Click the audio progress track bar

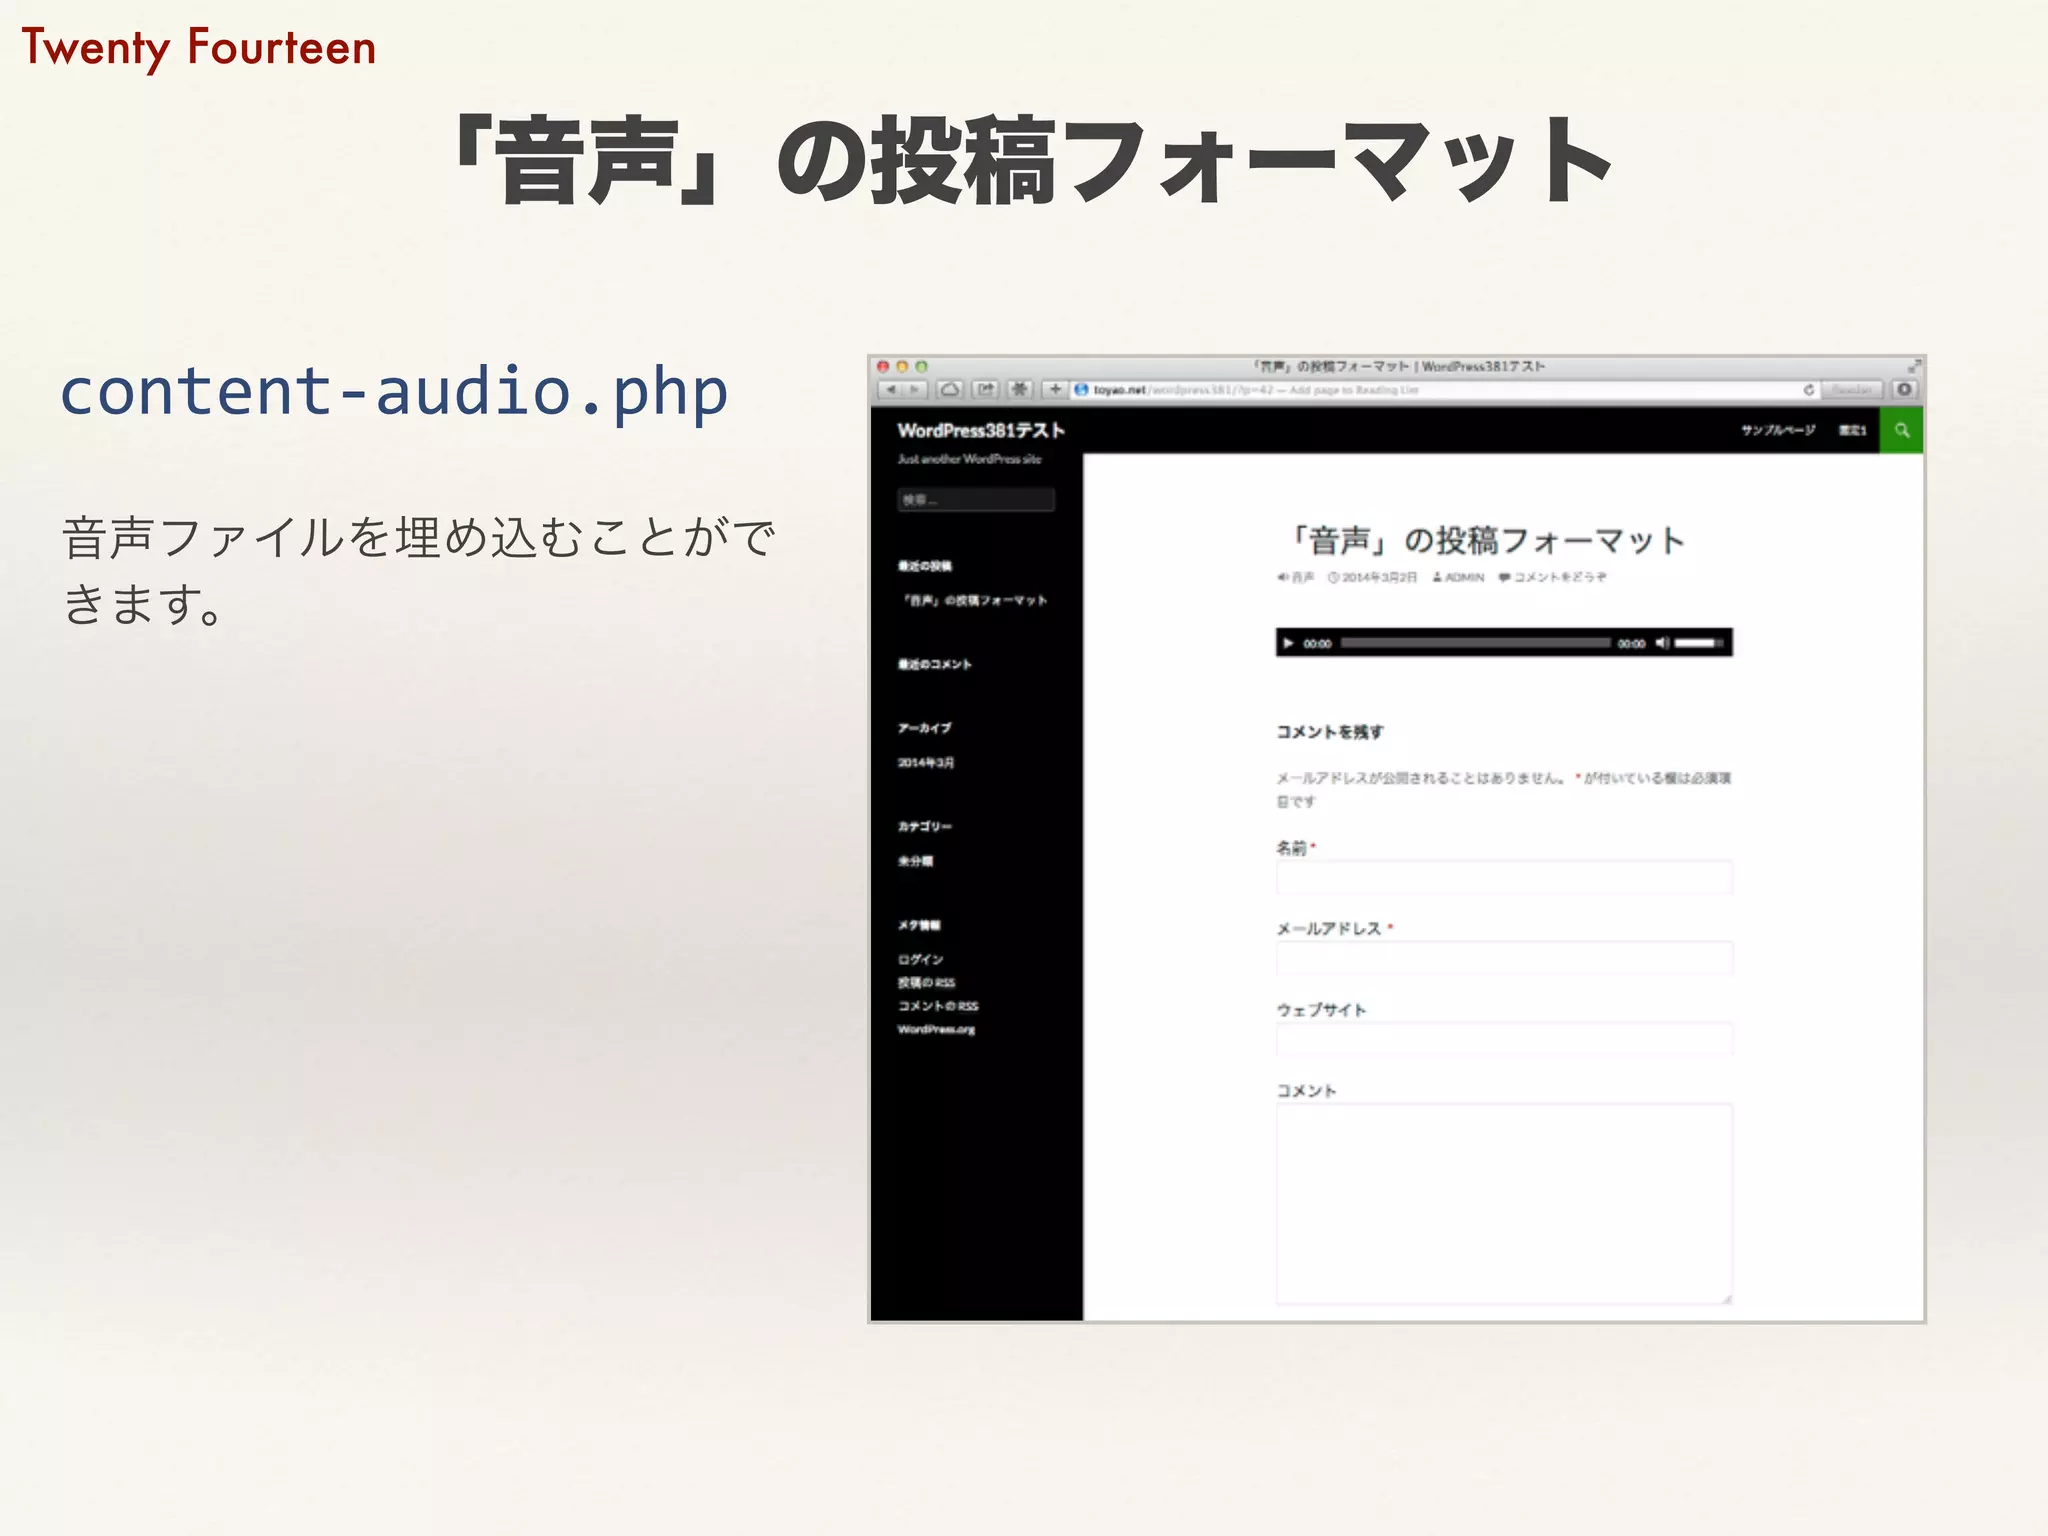(1475, 643)
